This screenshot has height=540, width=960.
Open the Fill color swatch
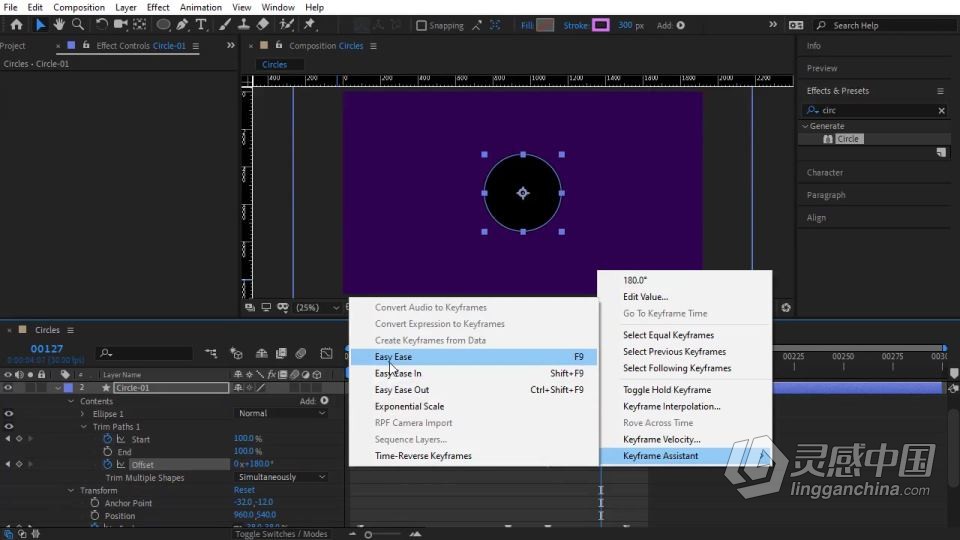(545, 25)
